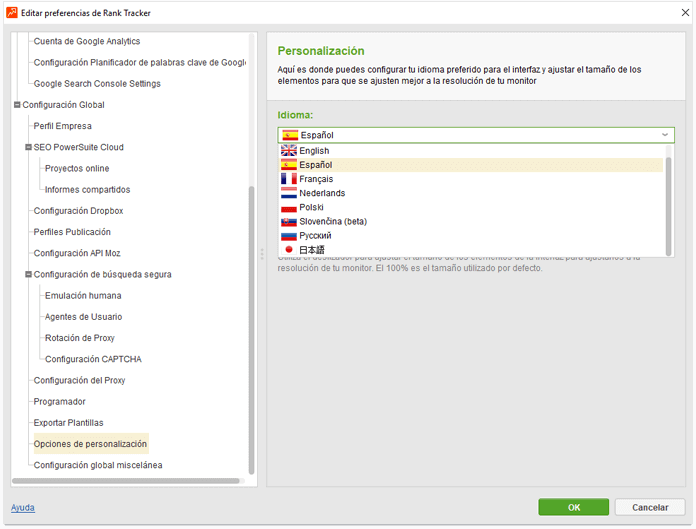Click the language list vertical scrollbar

pyautogui.click(x=668, y=200)
